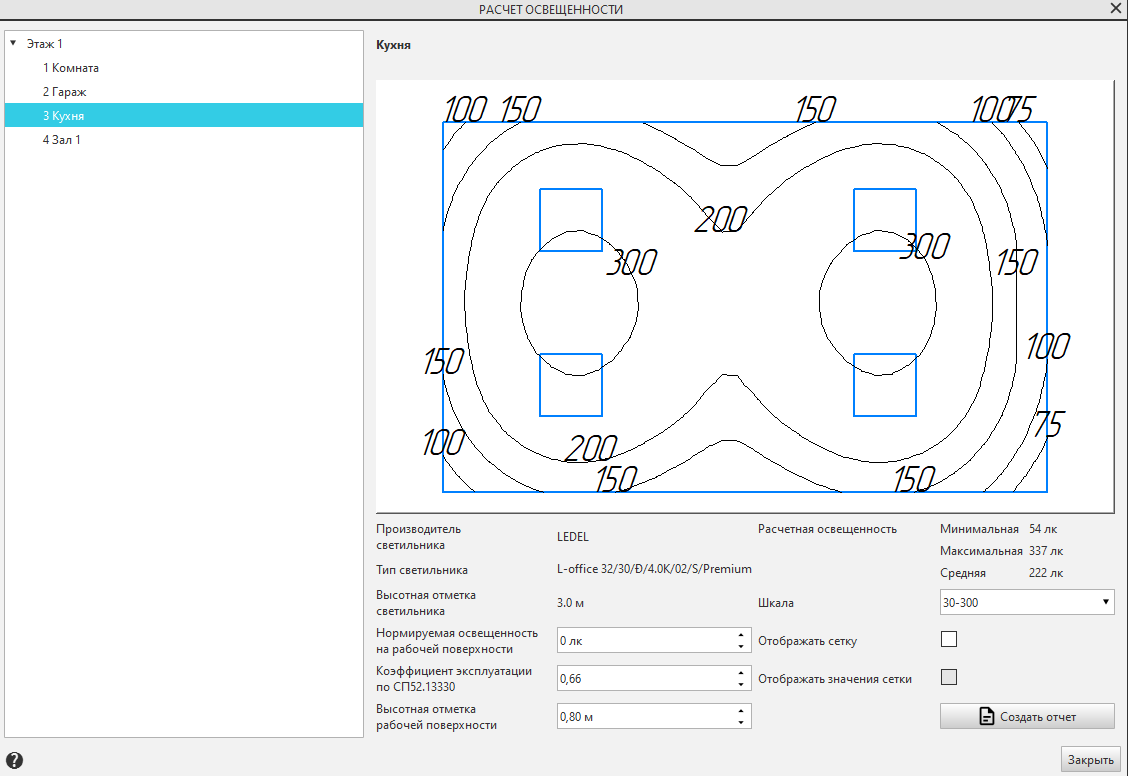Increase the Нормируемая освещенность value with up arrow
The image size is (1128, 776).
point(741,635)
